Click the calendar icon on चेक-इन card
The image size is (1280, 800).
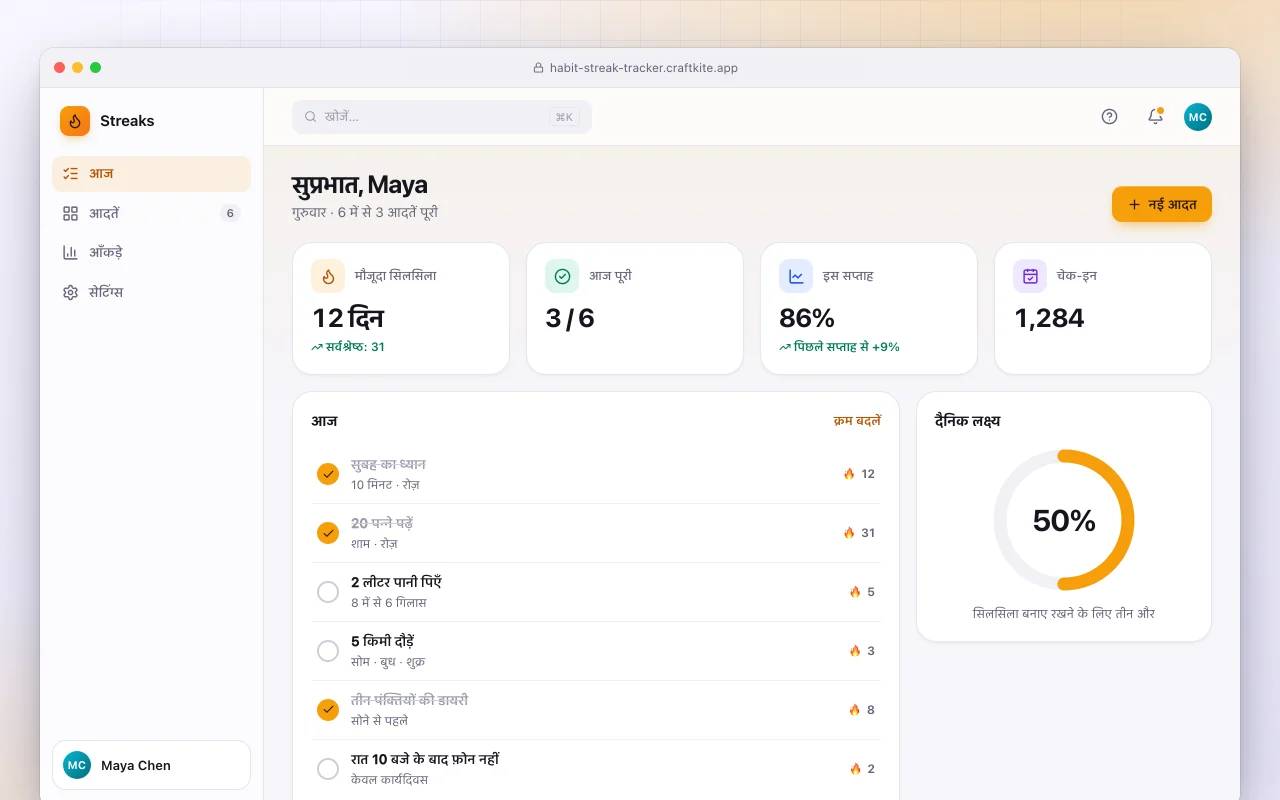point(1030,276)
